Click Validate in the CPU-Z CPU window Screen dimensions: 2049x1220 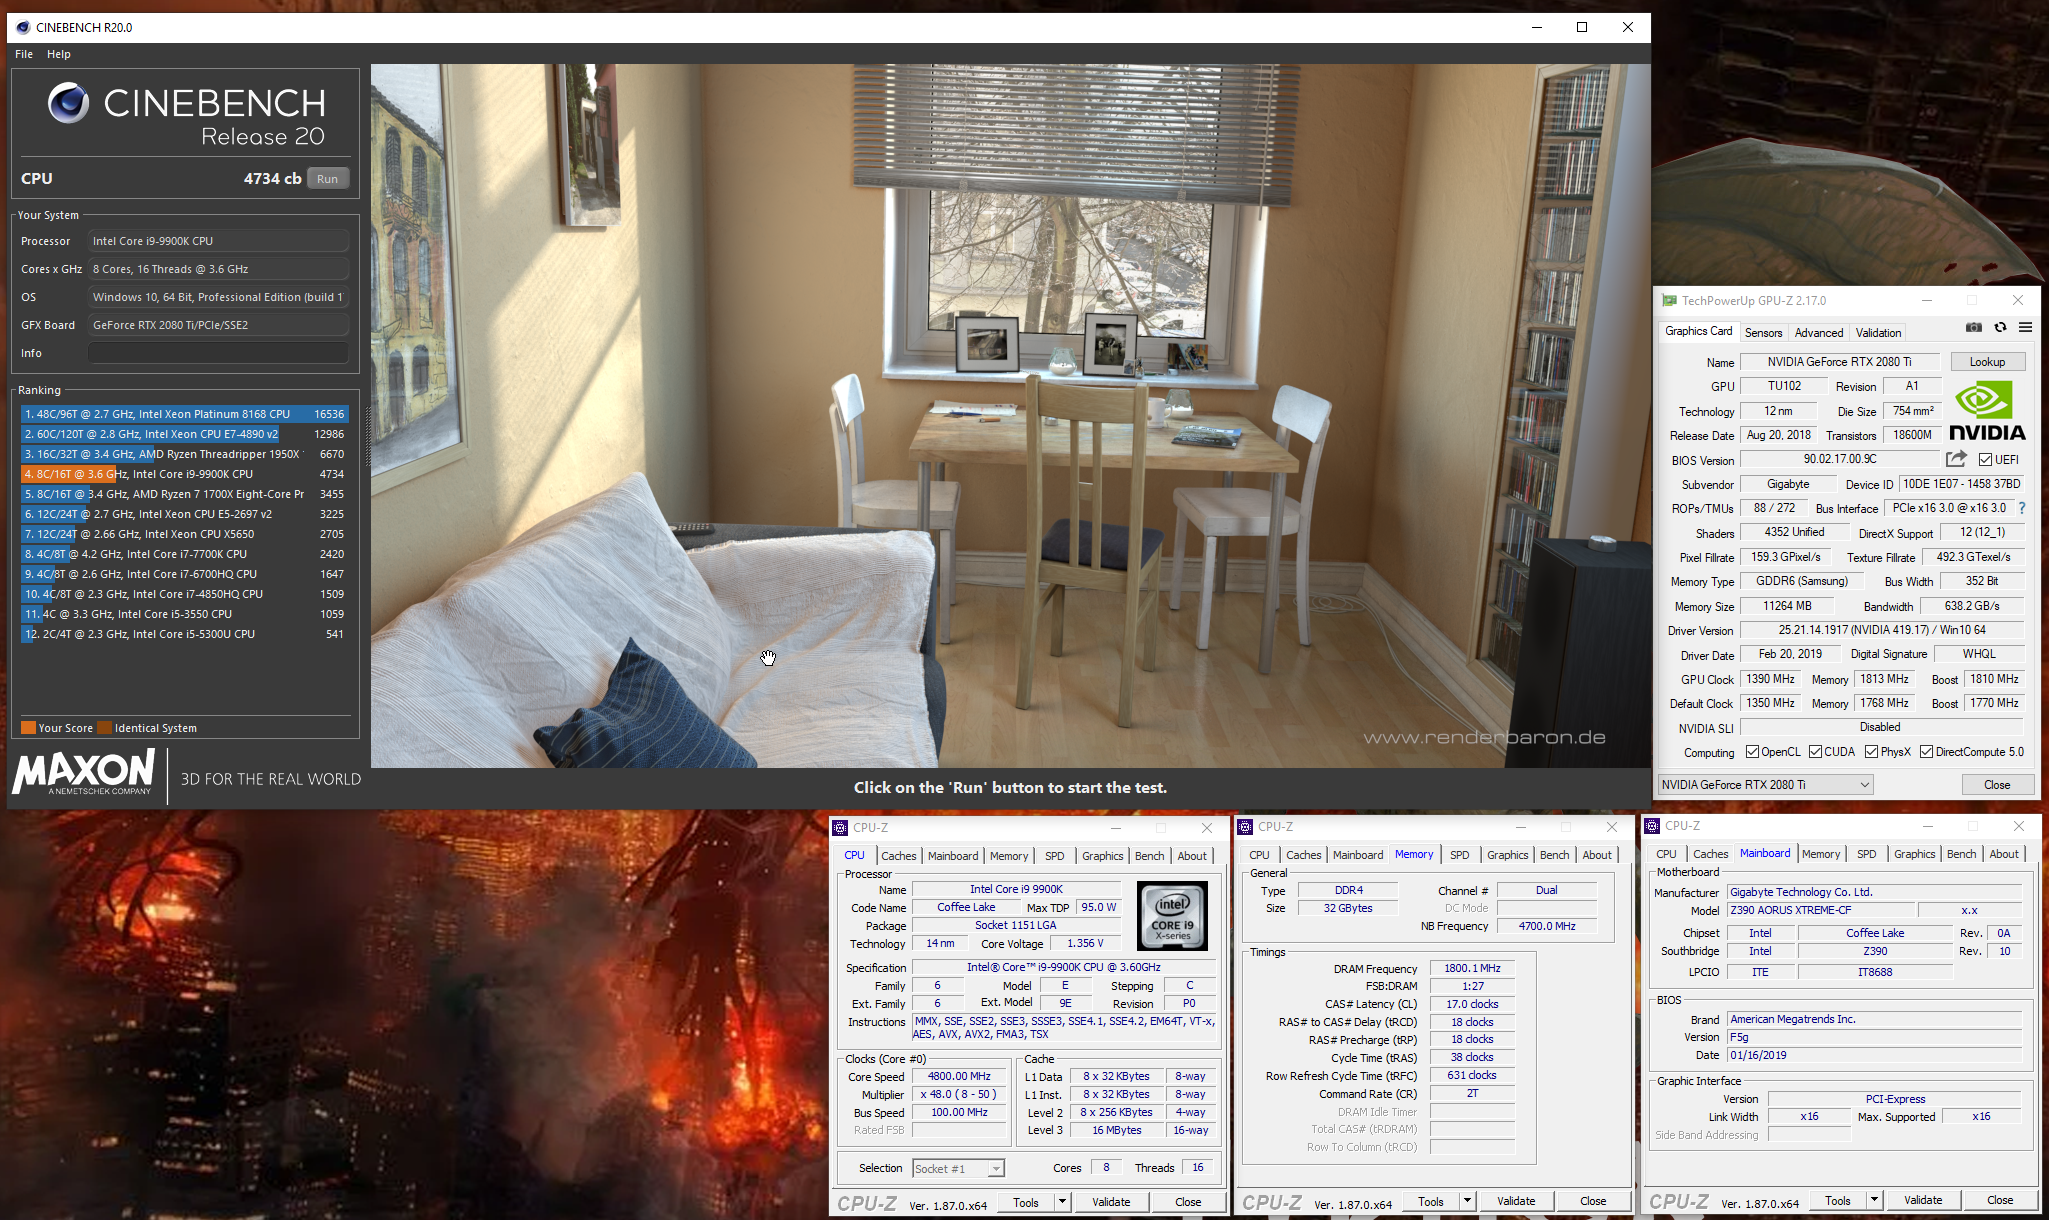(x=1111, y=1202)
